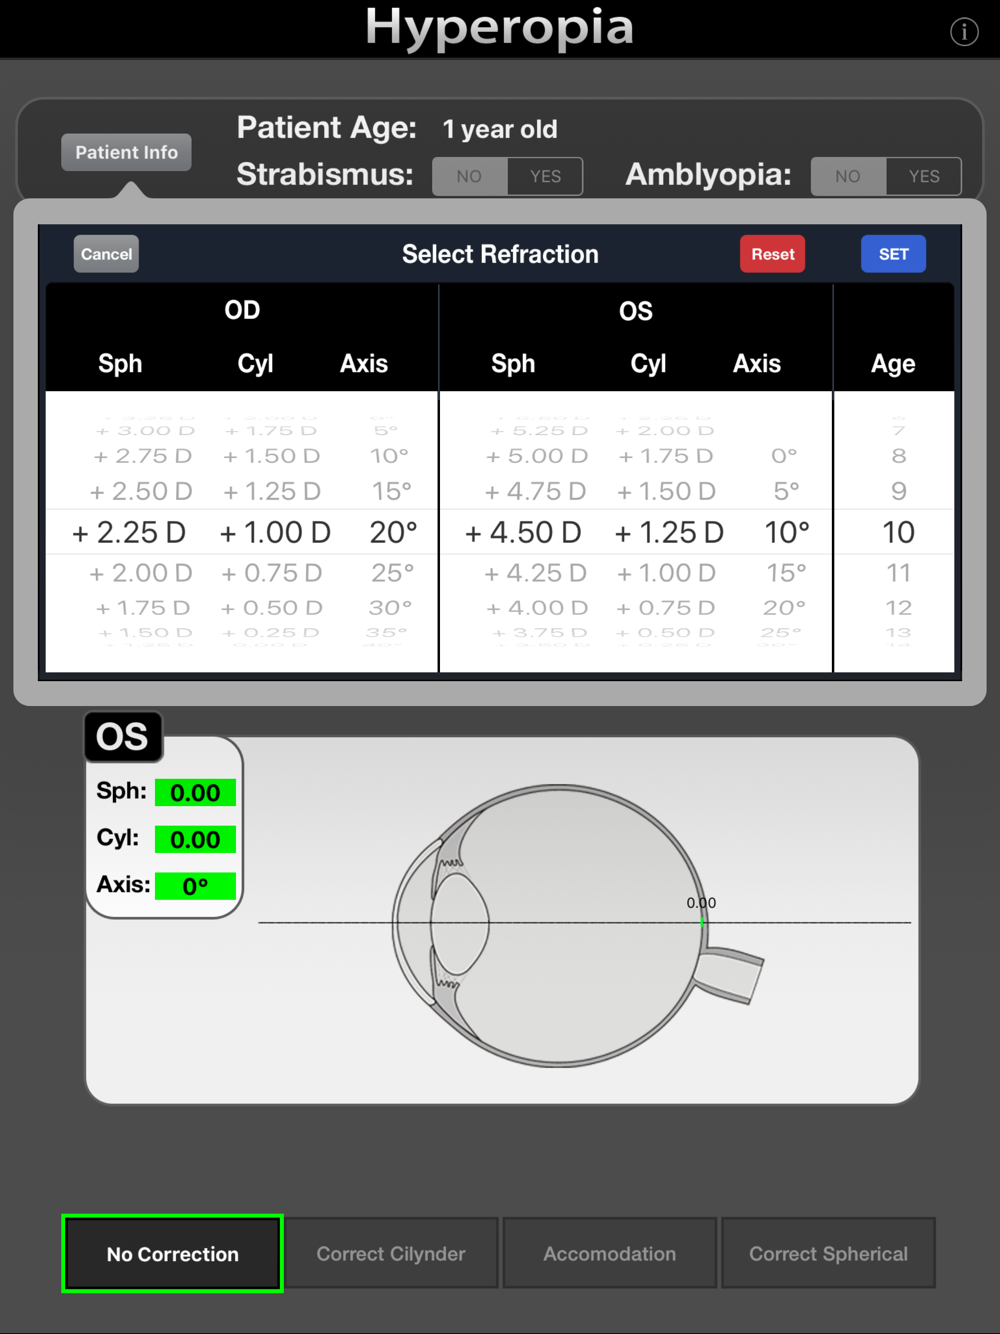Tap the Patient Info button
Screen dimensions: 1000x1334
click(126, 152)
